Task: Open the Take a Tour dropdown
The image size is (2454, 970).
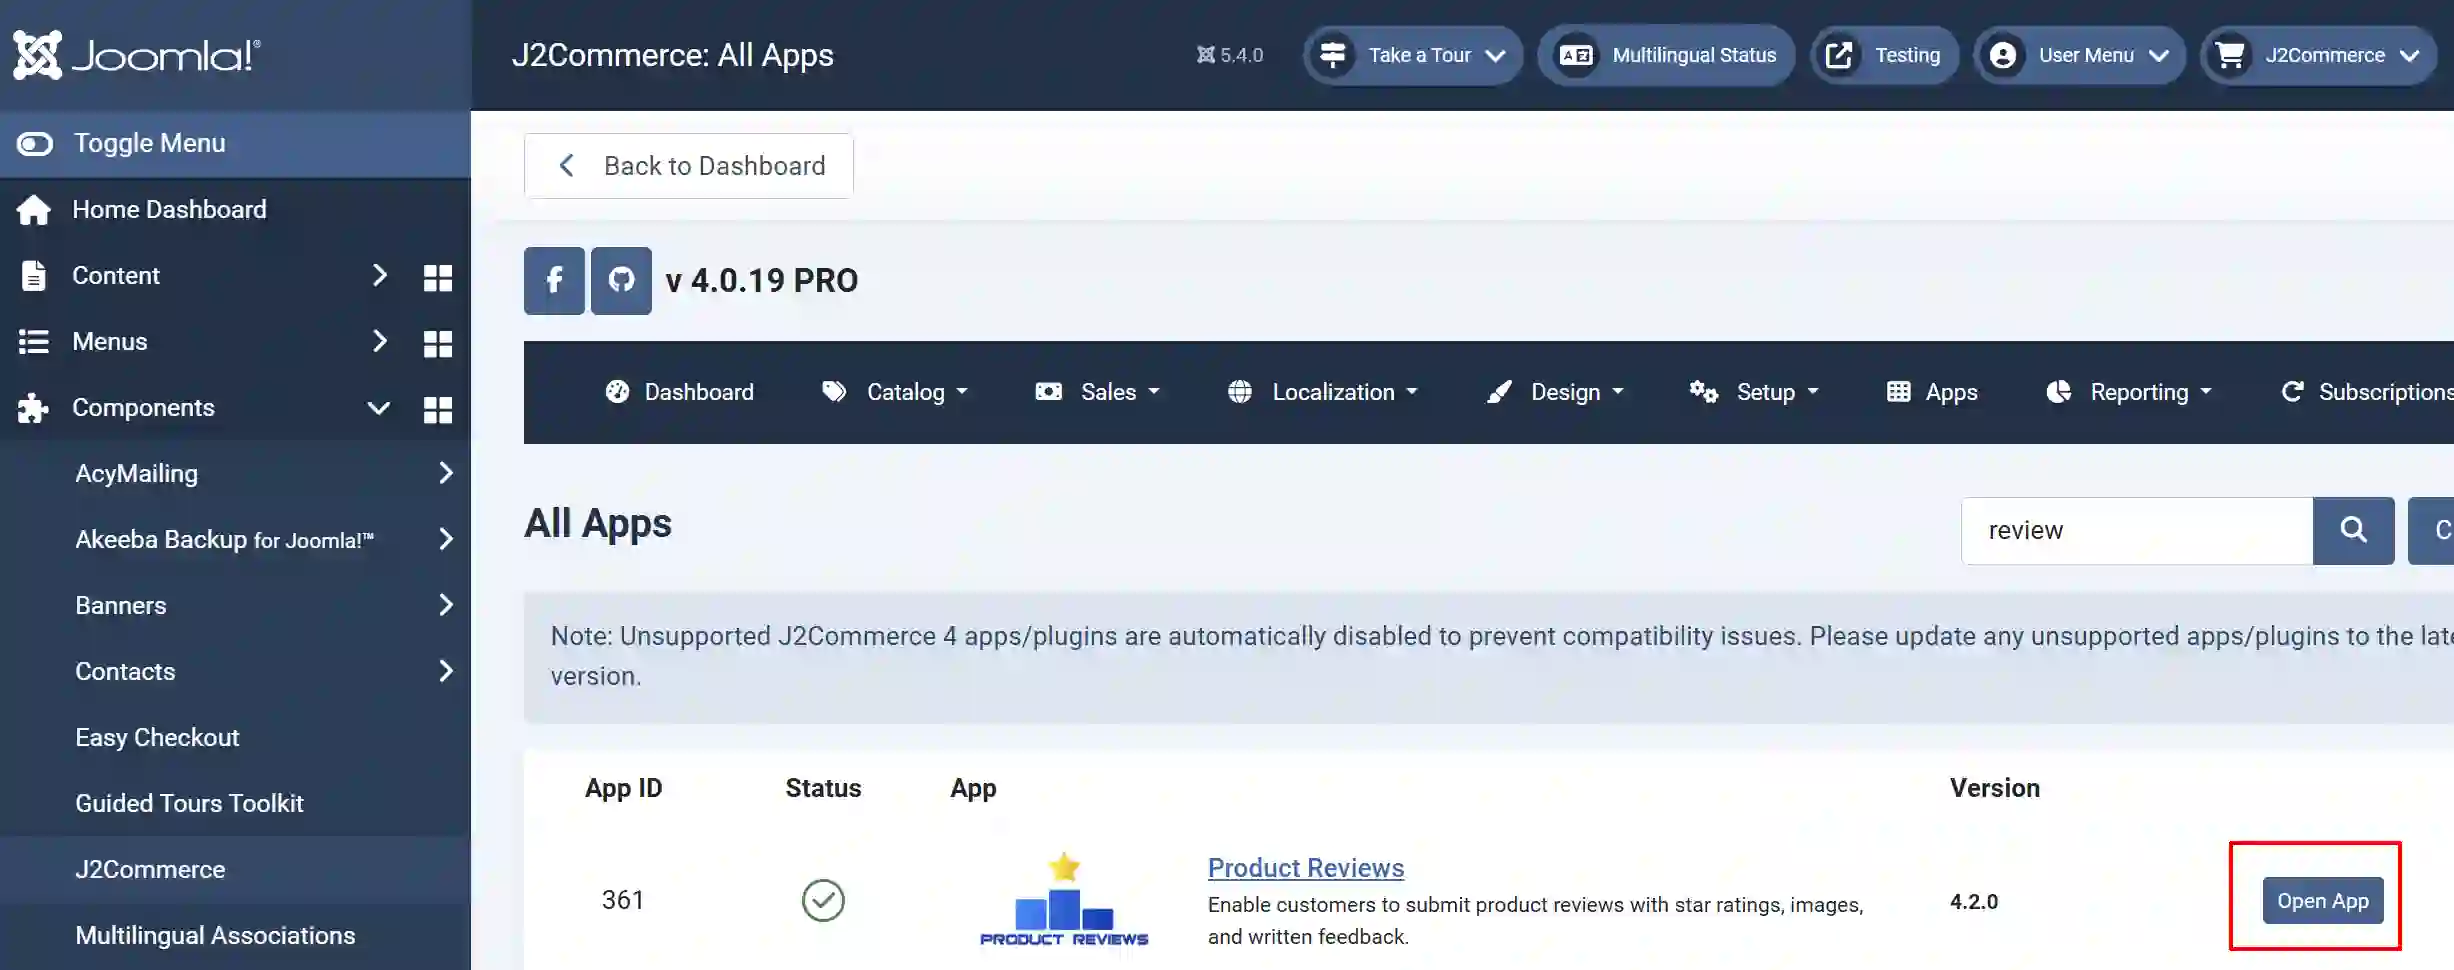Action: click(x=1413, y=55)
